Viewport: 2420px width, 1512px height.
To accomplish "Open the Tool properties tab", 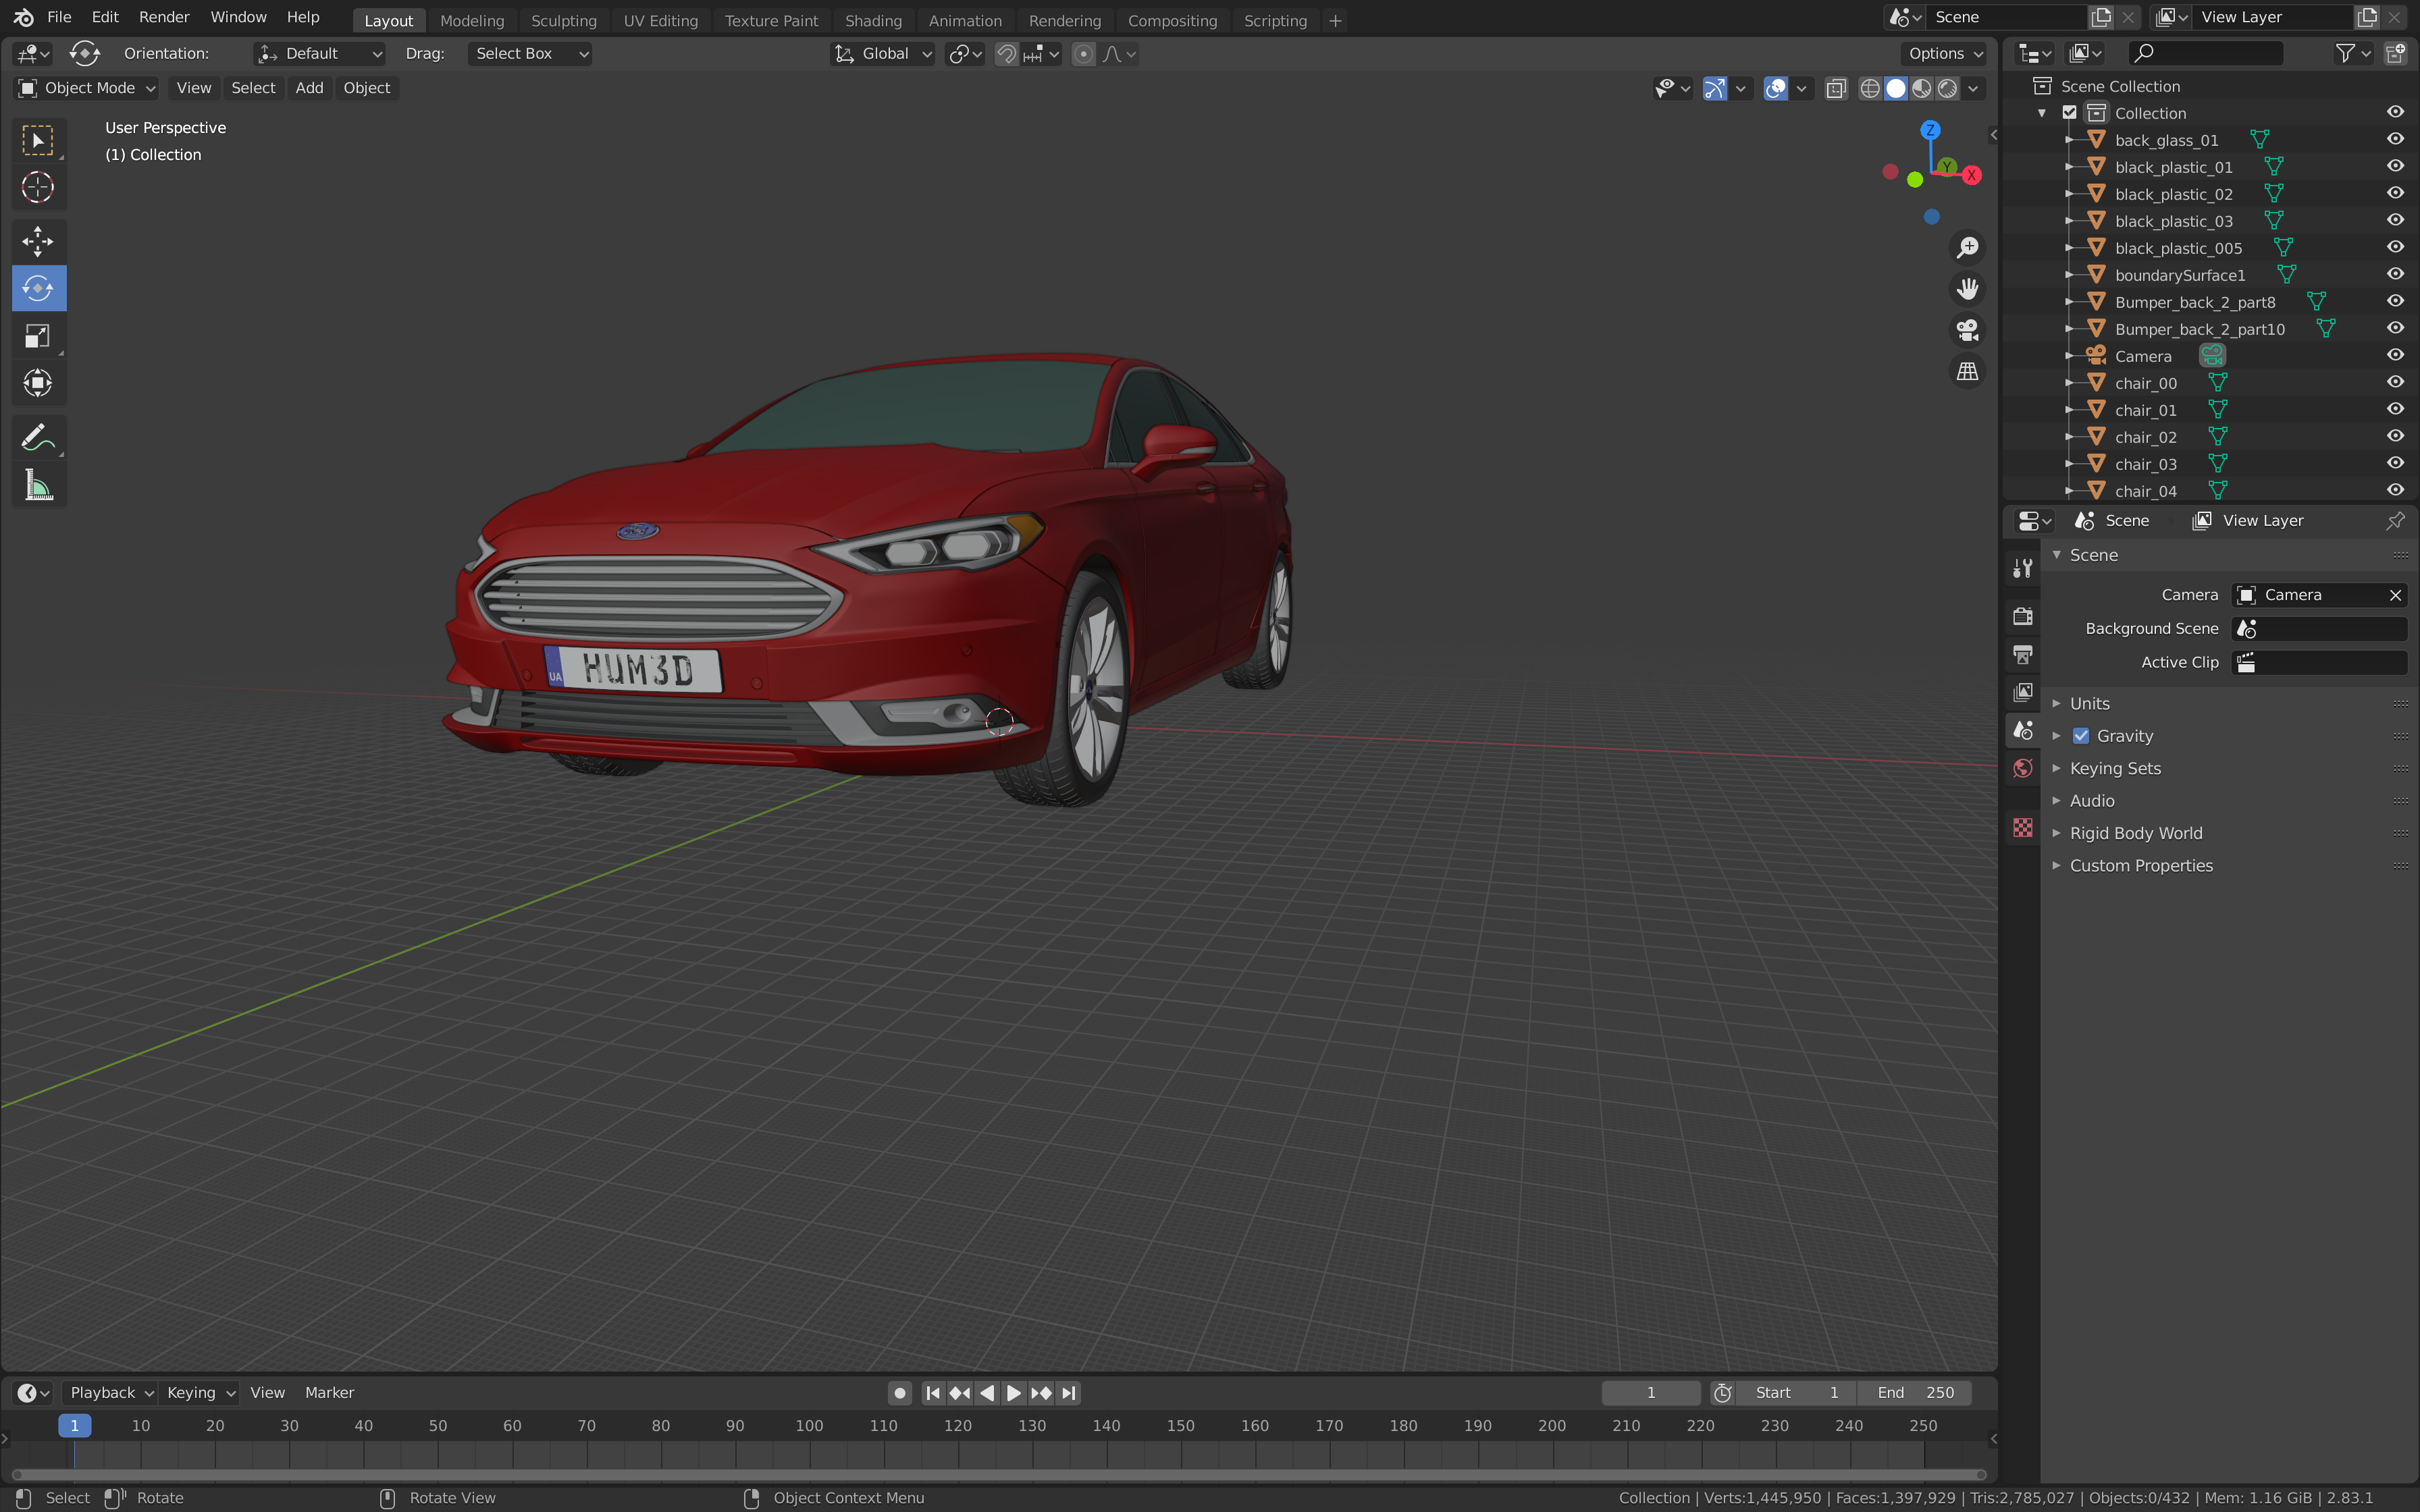I will [x=2022, y=568].
